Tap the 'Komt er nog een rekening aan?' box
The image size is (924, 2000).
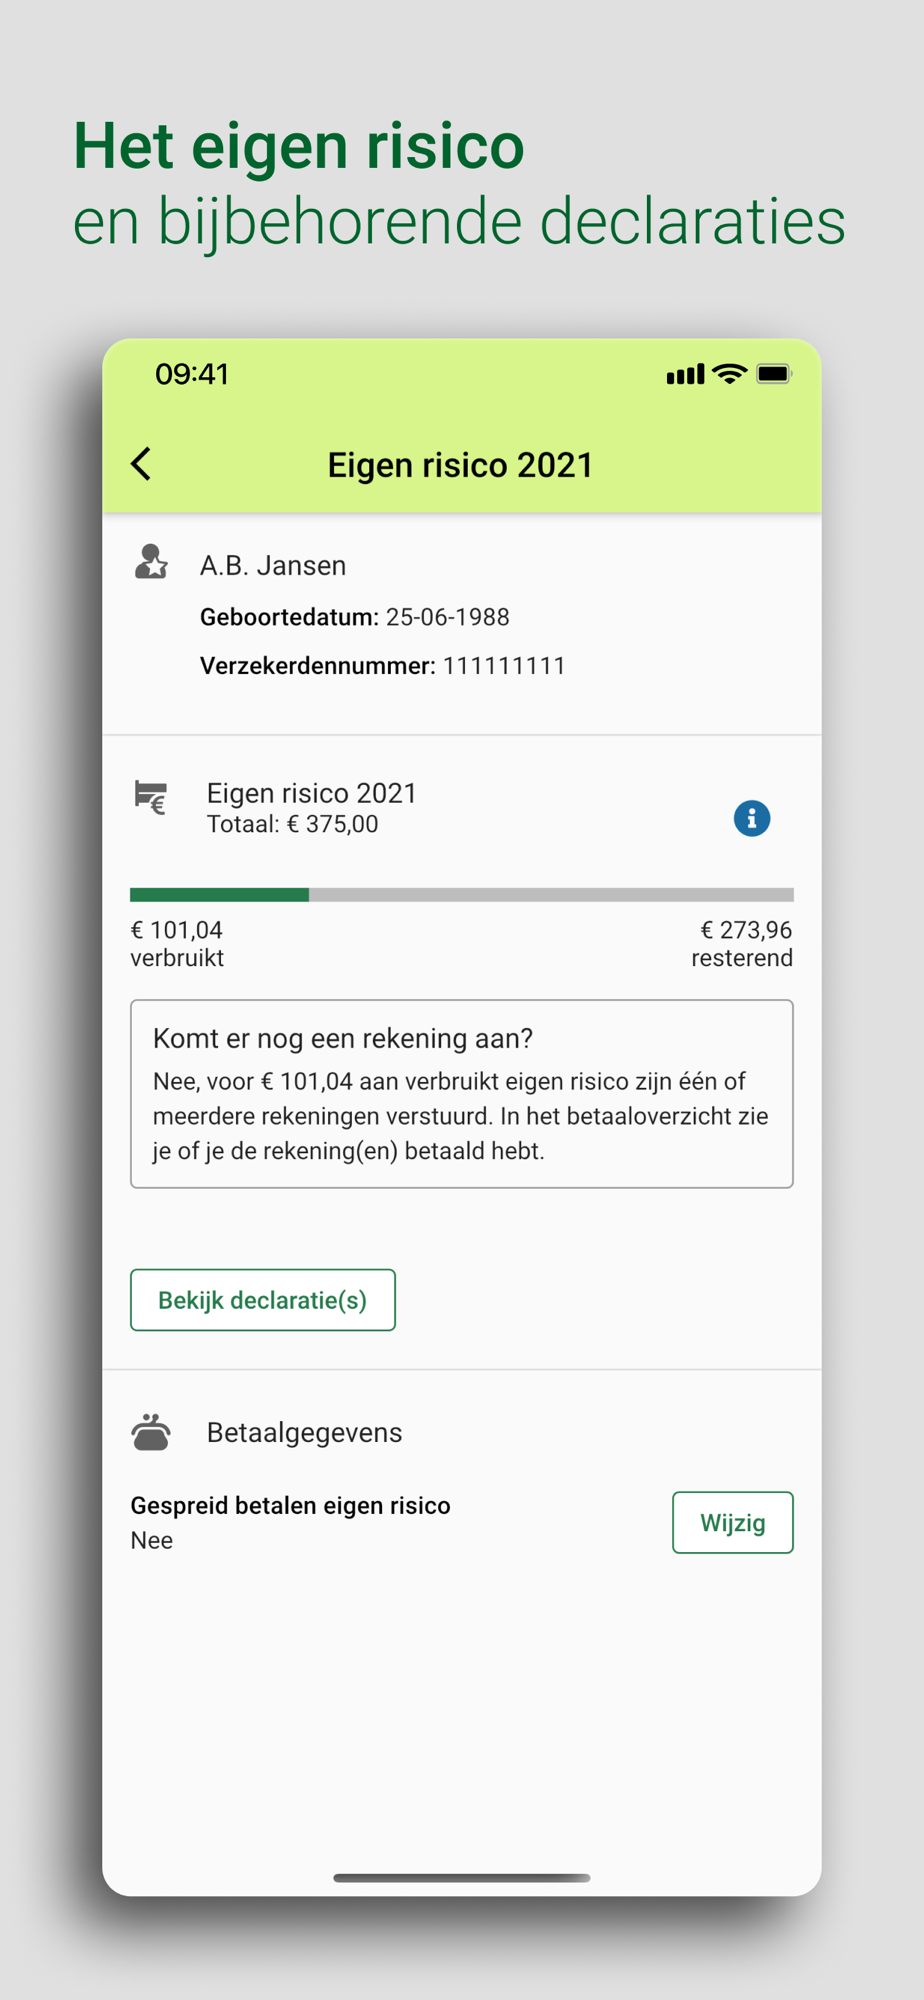[x=462, y=1094]
